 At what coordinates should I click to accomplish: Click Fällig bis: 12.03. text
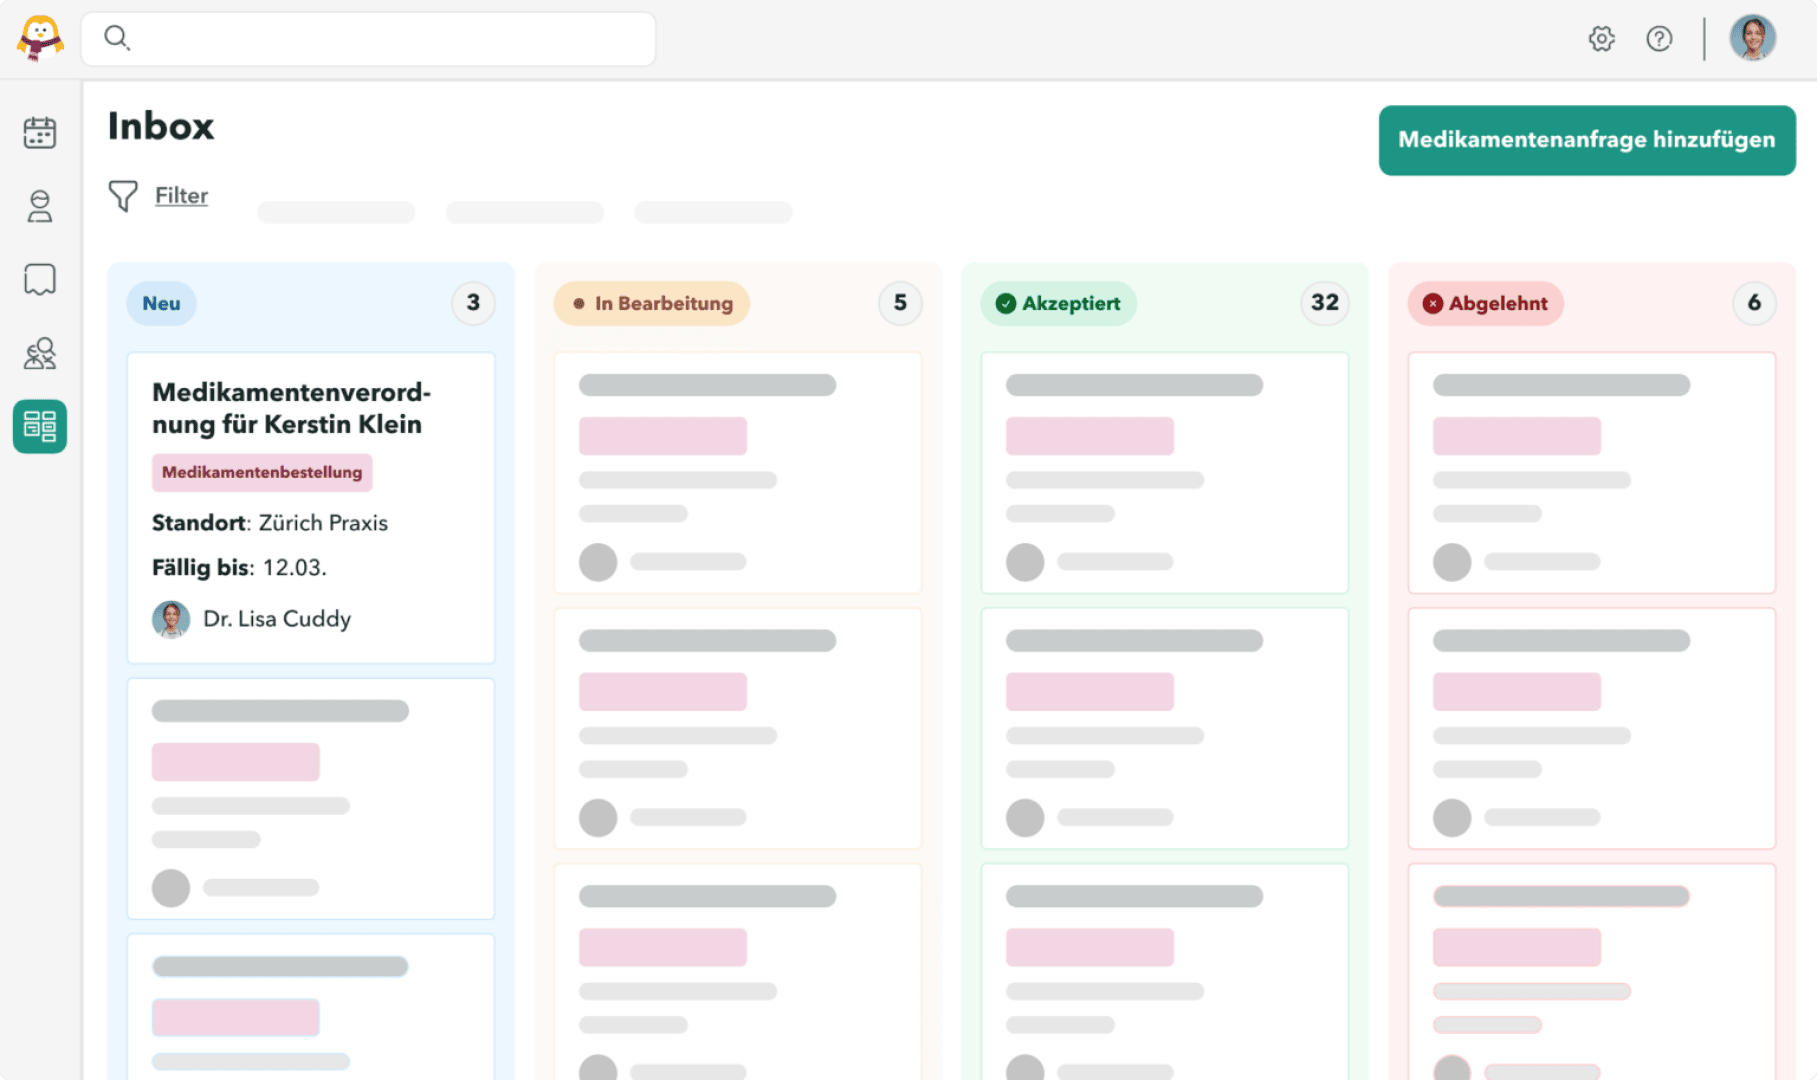coord(239,568)
